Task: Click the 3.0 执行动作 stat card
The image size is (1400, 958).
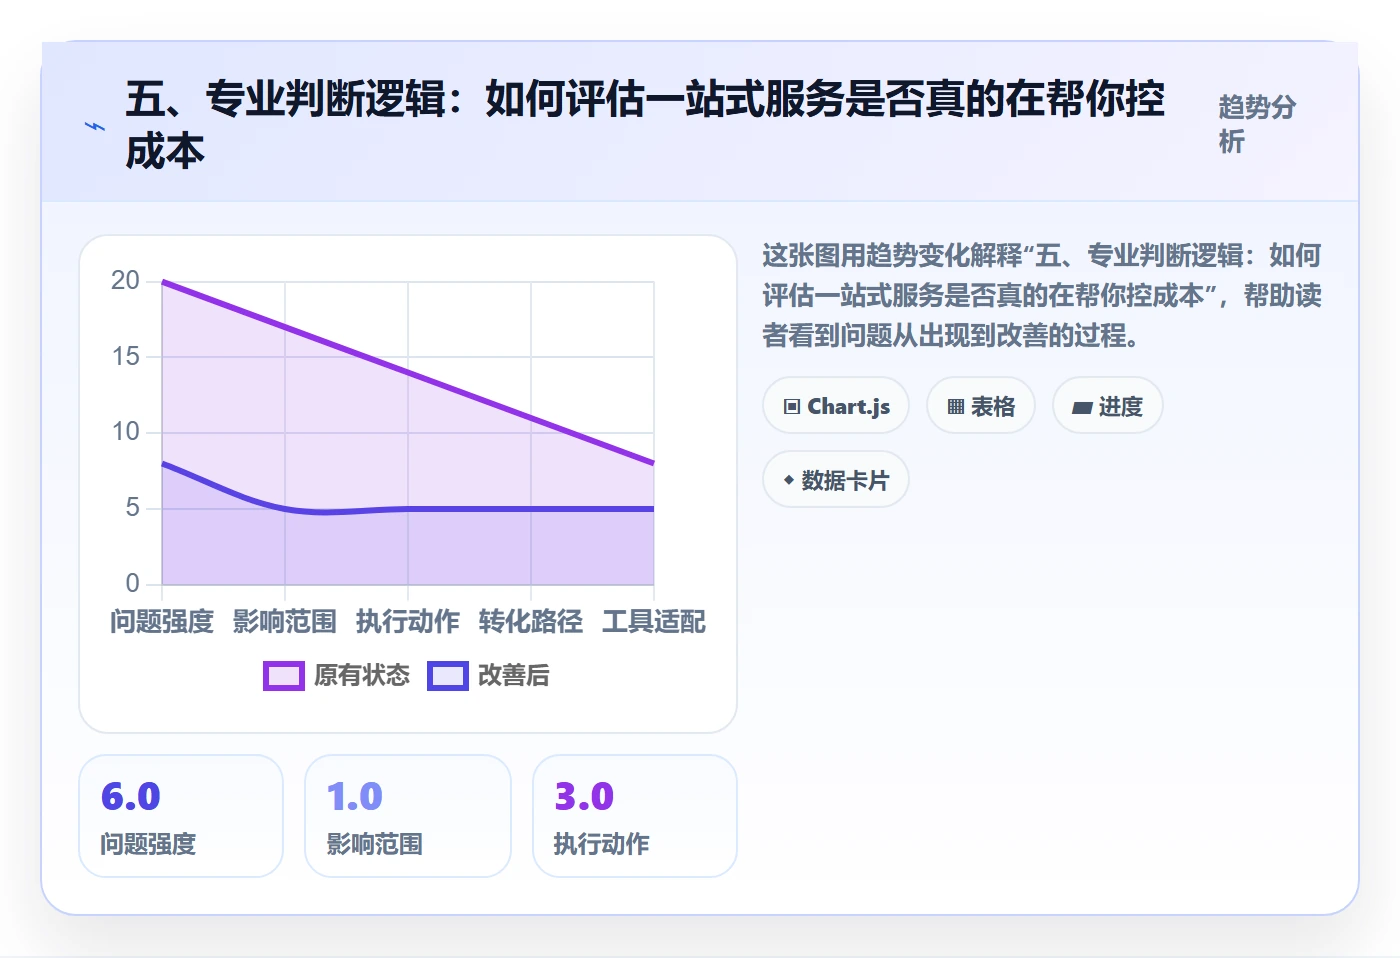Action: (635, 816)
